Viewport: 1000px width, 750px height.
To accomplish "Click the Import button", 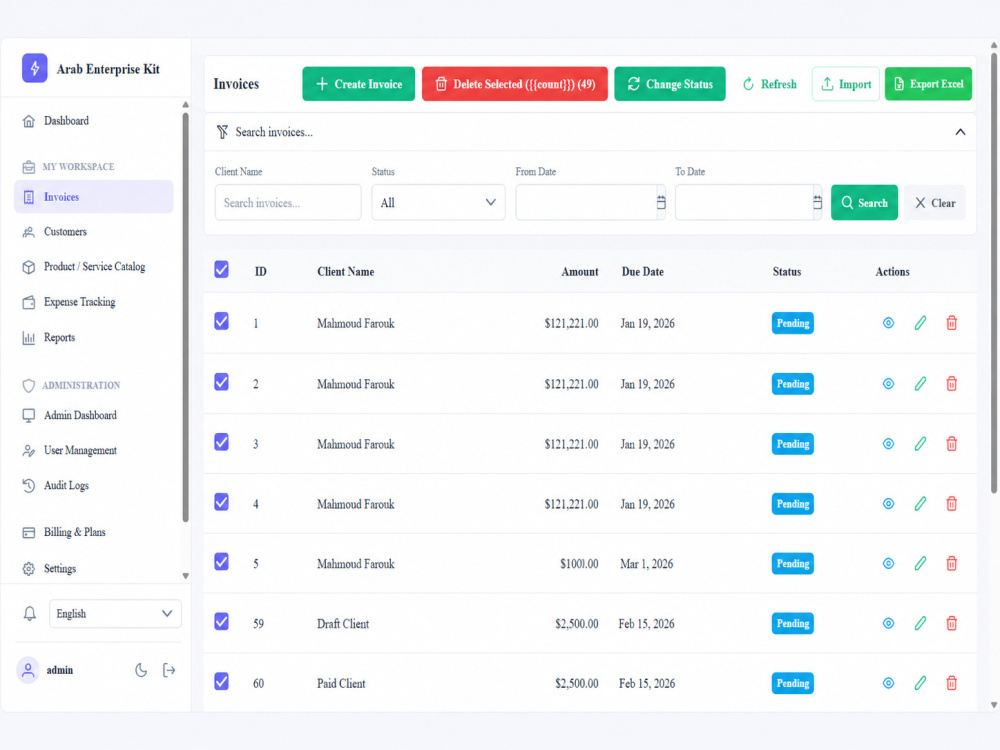I will pos(846,84).
